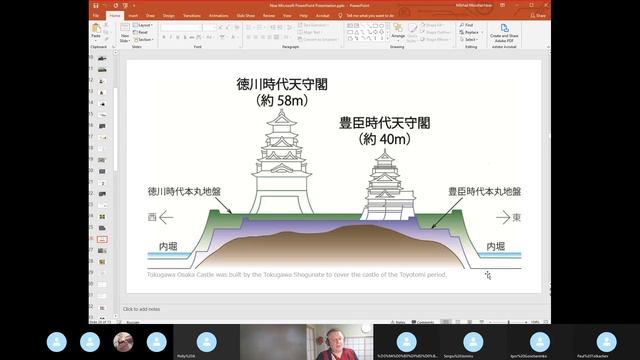Screen dimensions: 640x360
Task: Click the Replace button
Action: coord(469,32)
